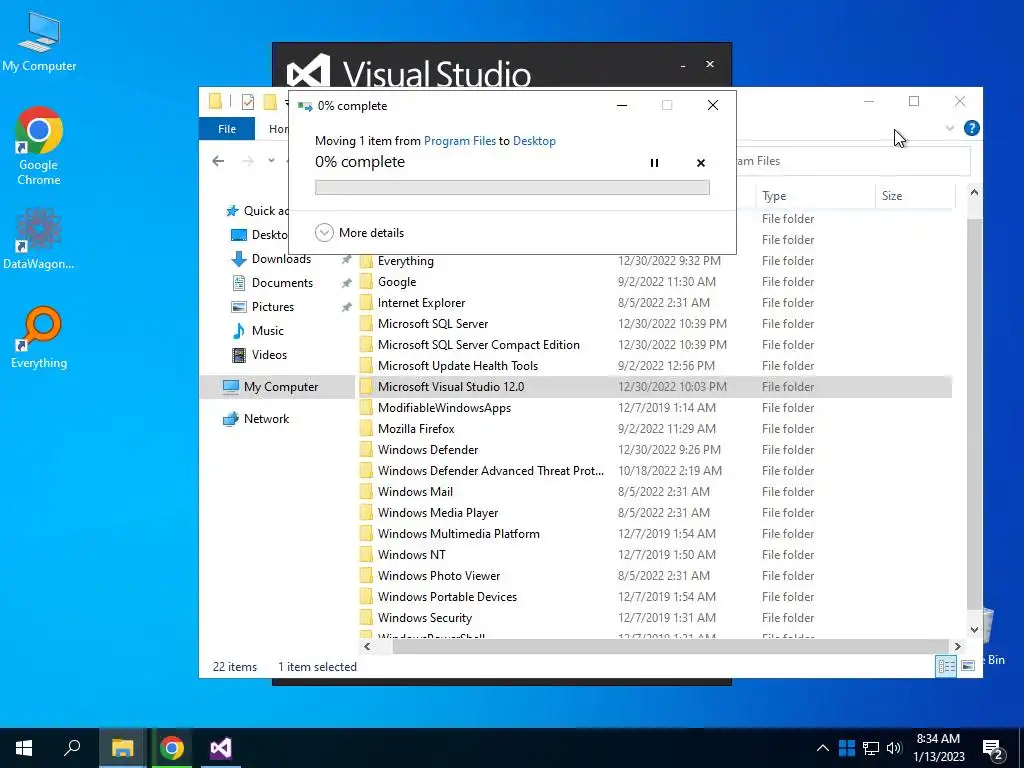Select Windows Portable Devices folder

point(655,596)
